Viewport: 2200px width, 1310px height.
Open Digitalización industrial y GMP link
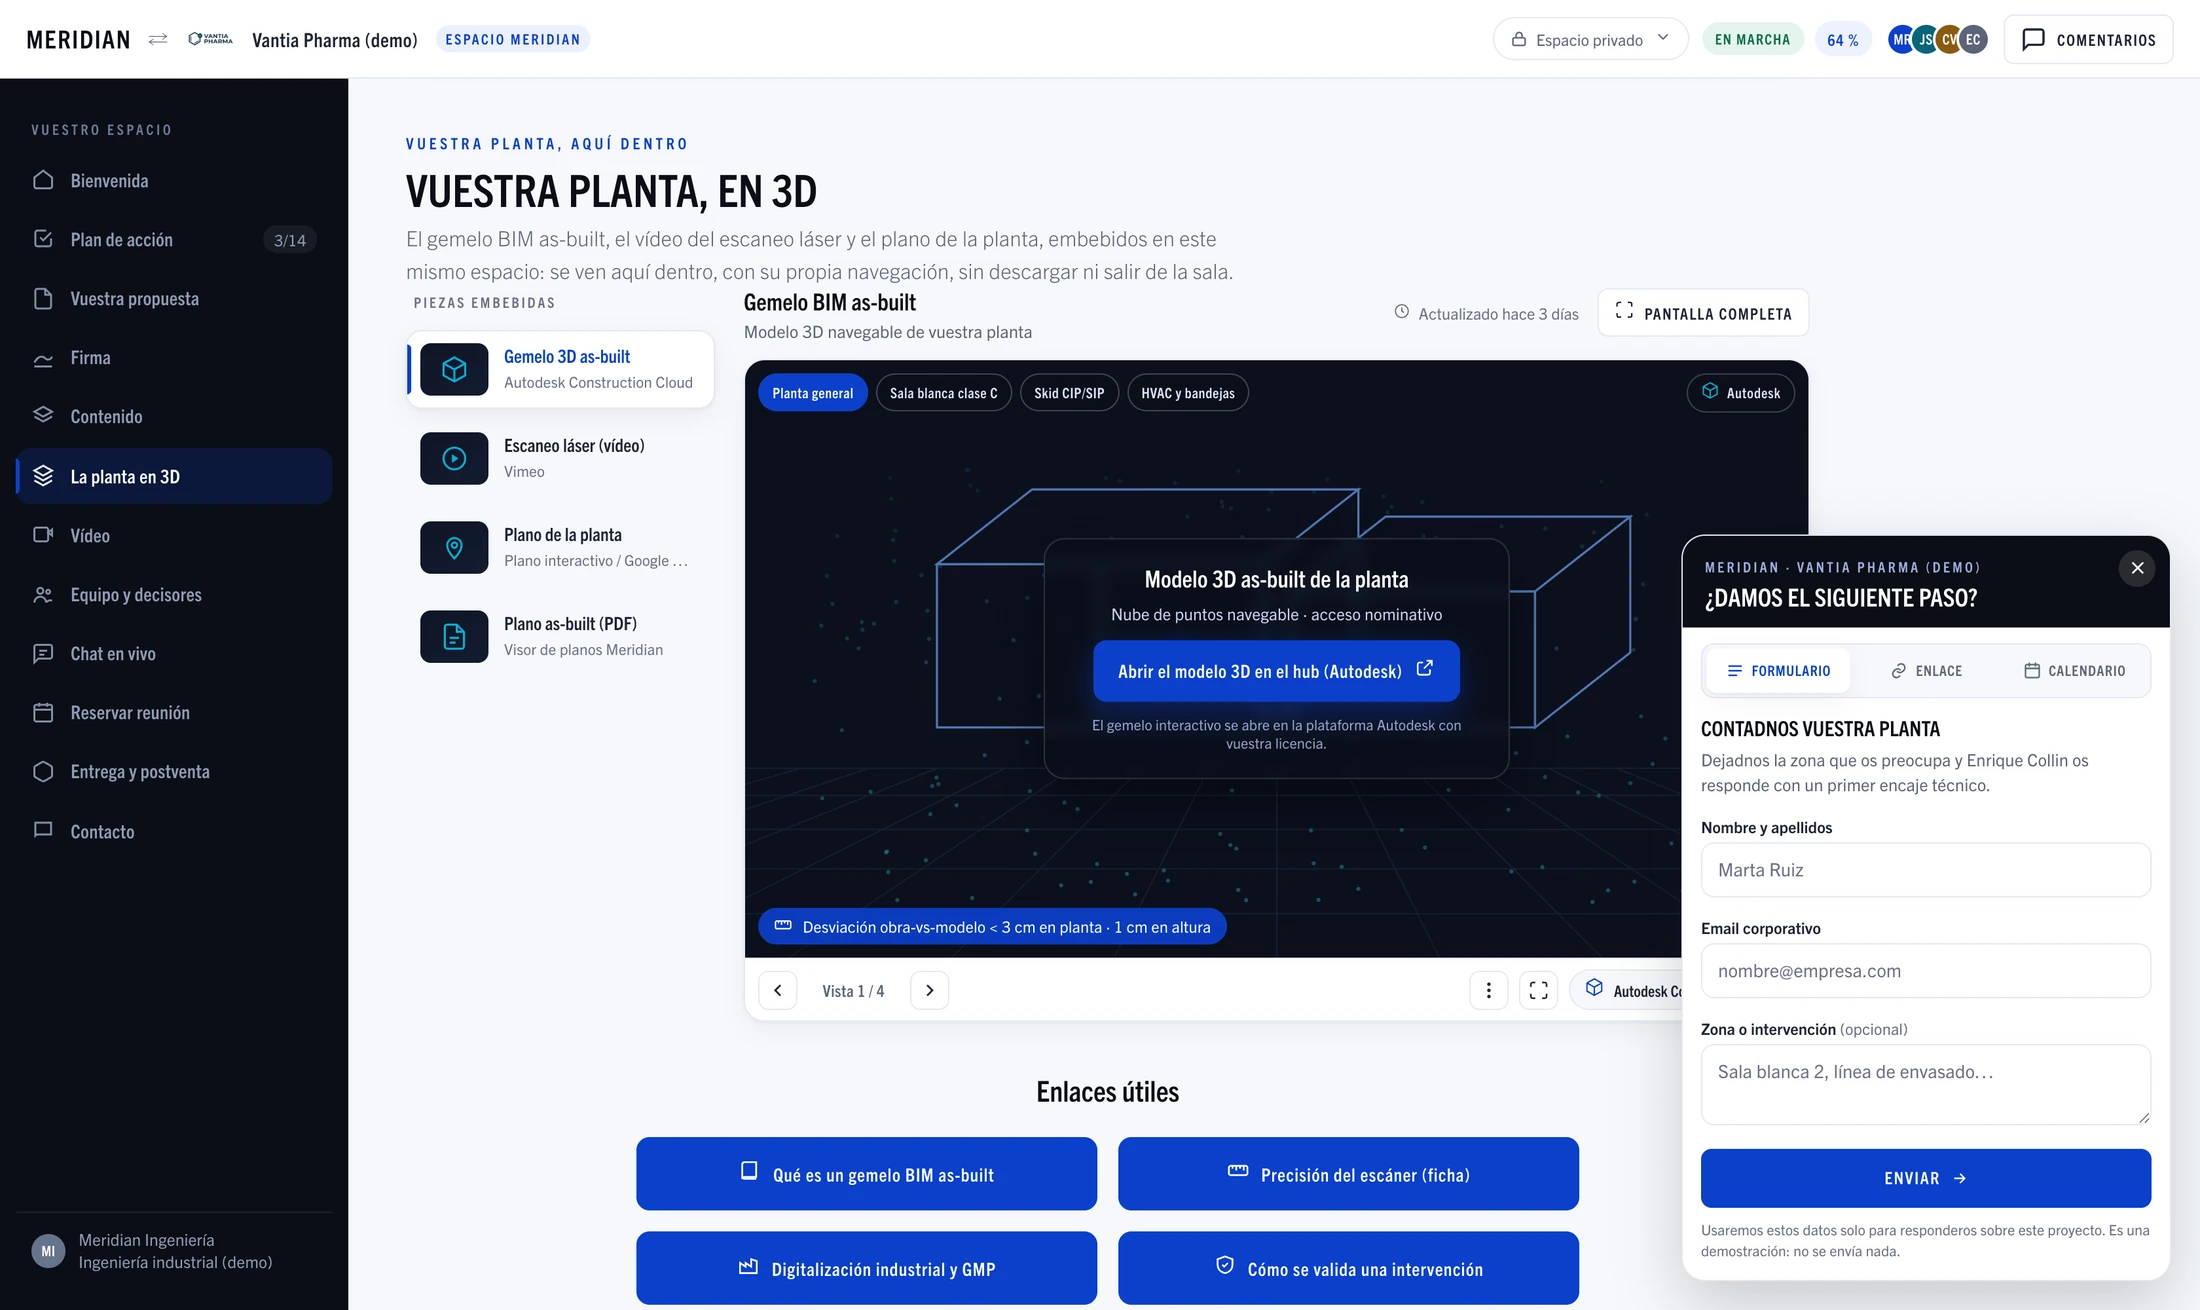click(x=866, y=1268)
